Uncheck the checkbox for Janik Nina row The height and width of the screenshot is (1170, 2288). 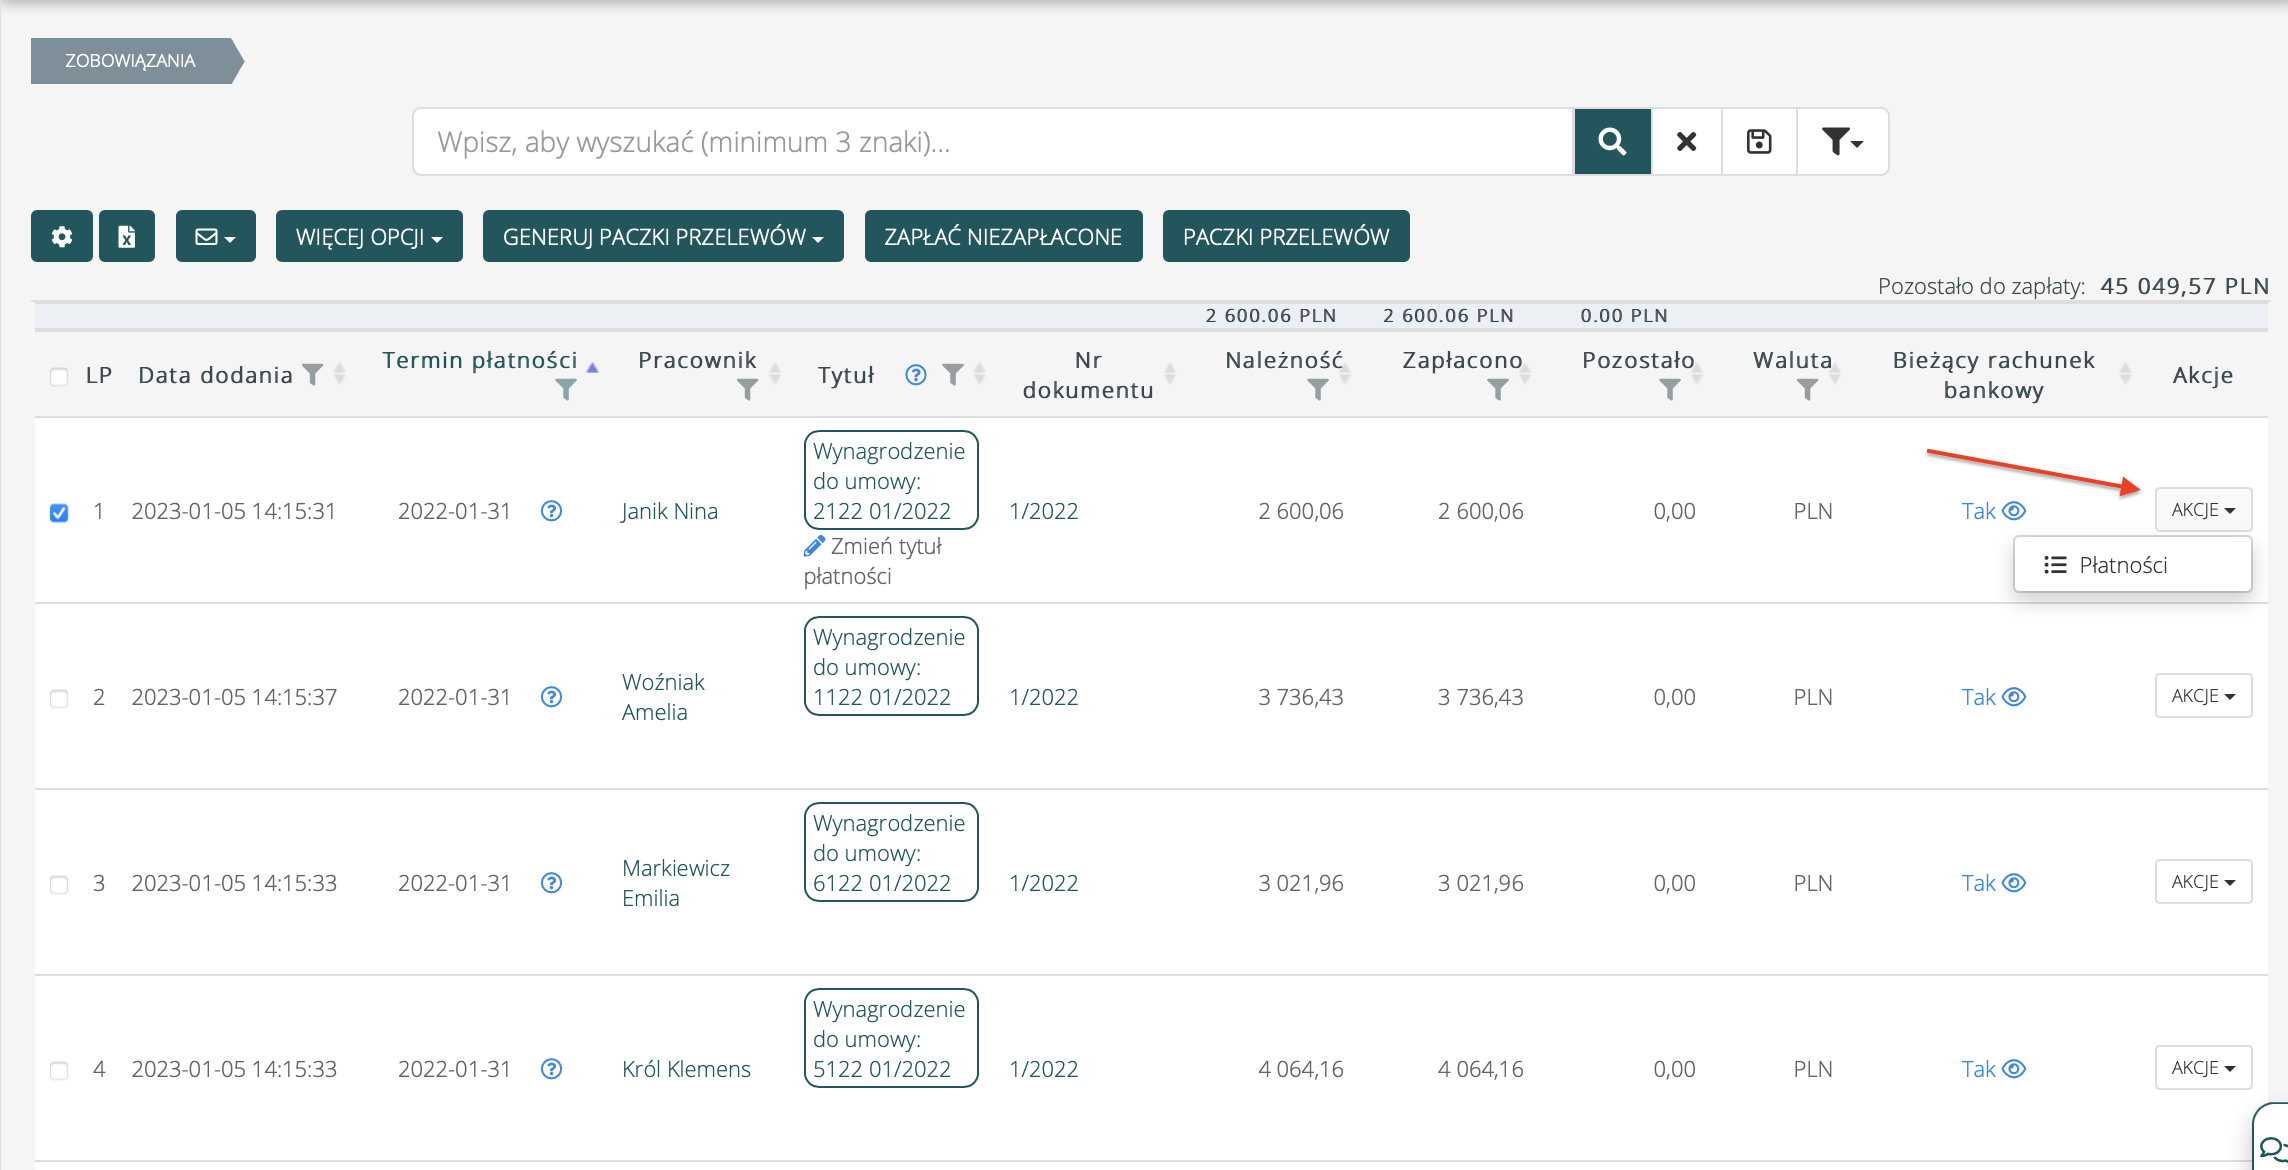click(59, 513)
